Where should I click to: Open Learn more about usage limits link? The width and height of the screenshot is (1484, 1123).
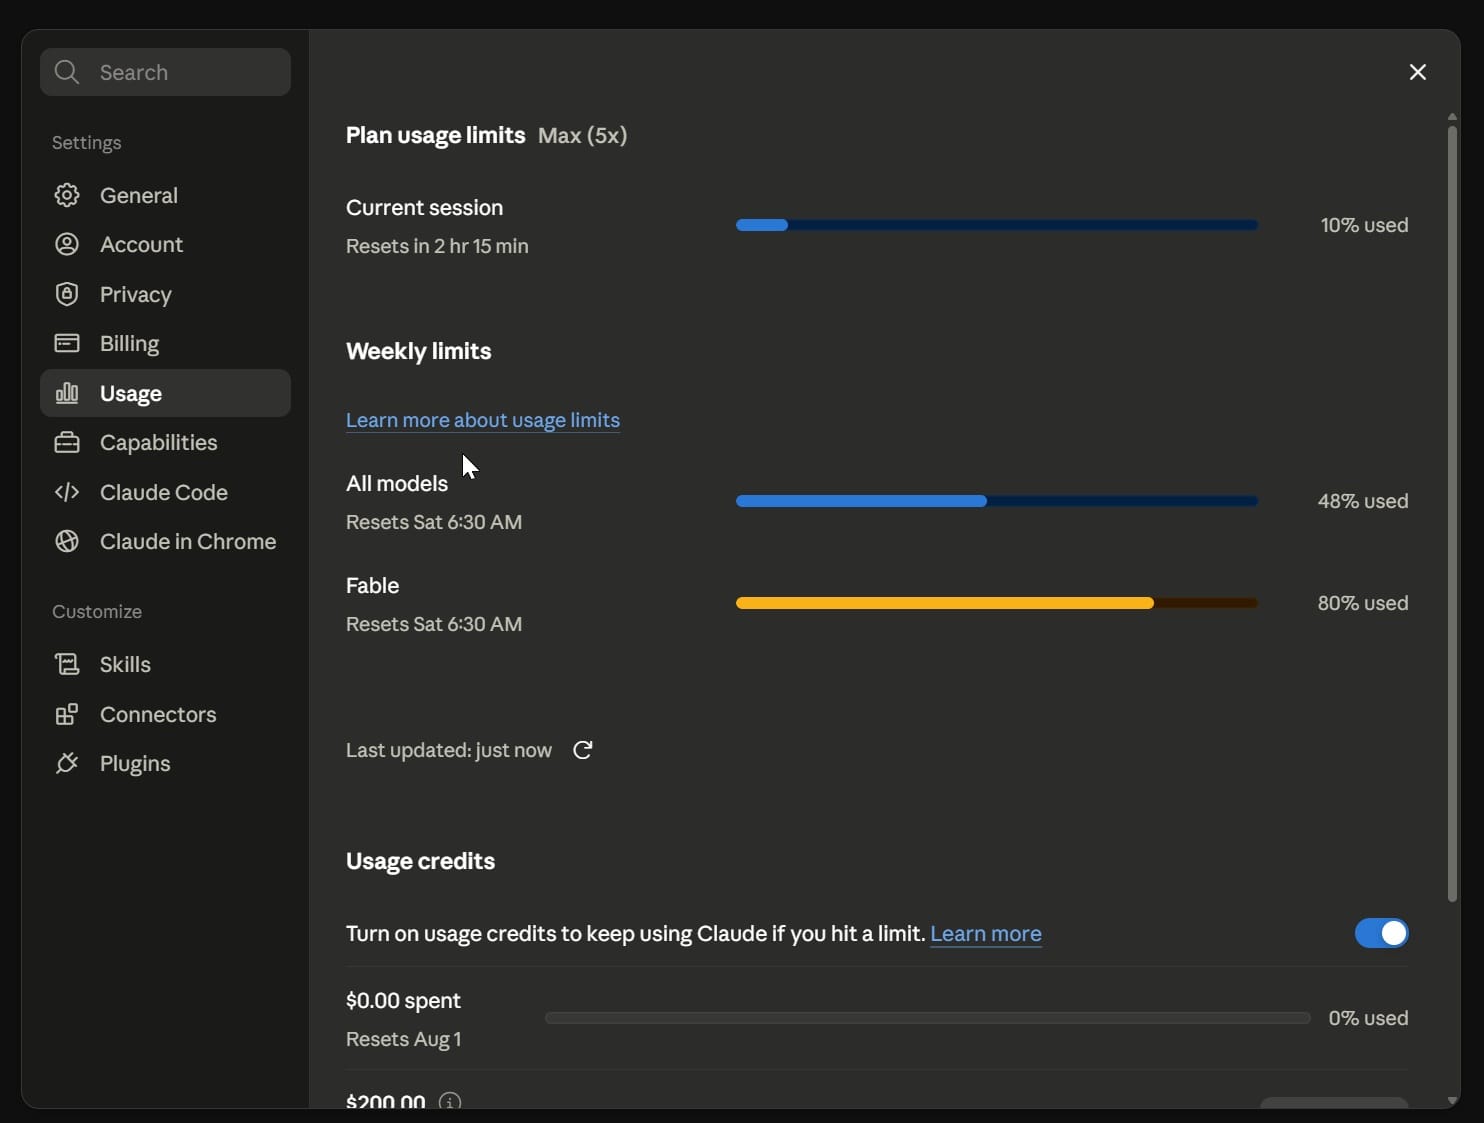point(483,420)
